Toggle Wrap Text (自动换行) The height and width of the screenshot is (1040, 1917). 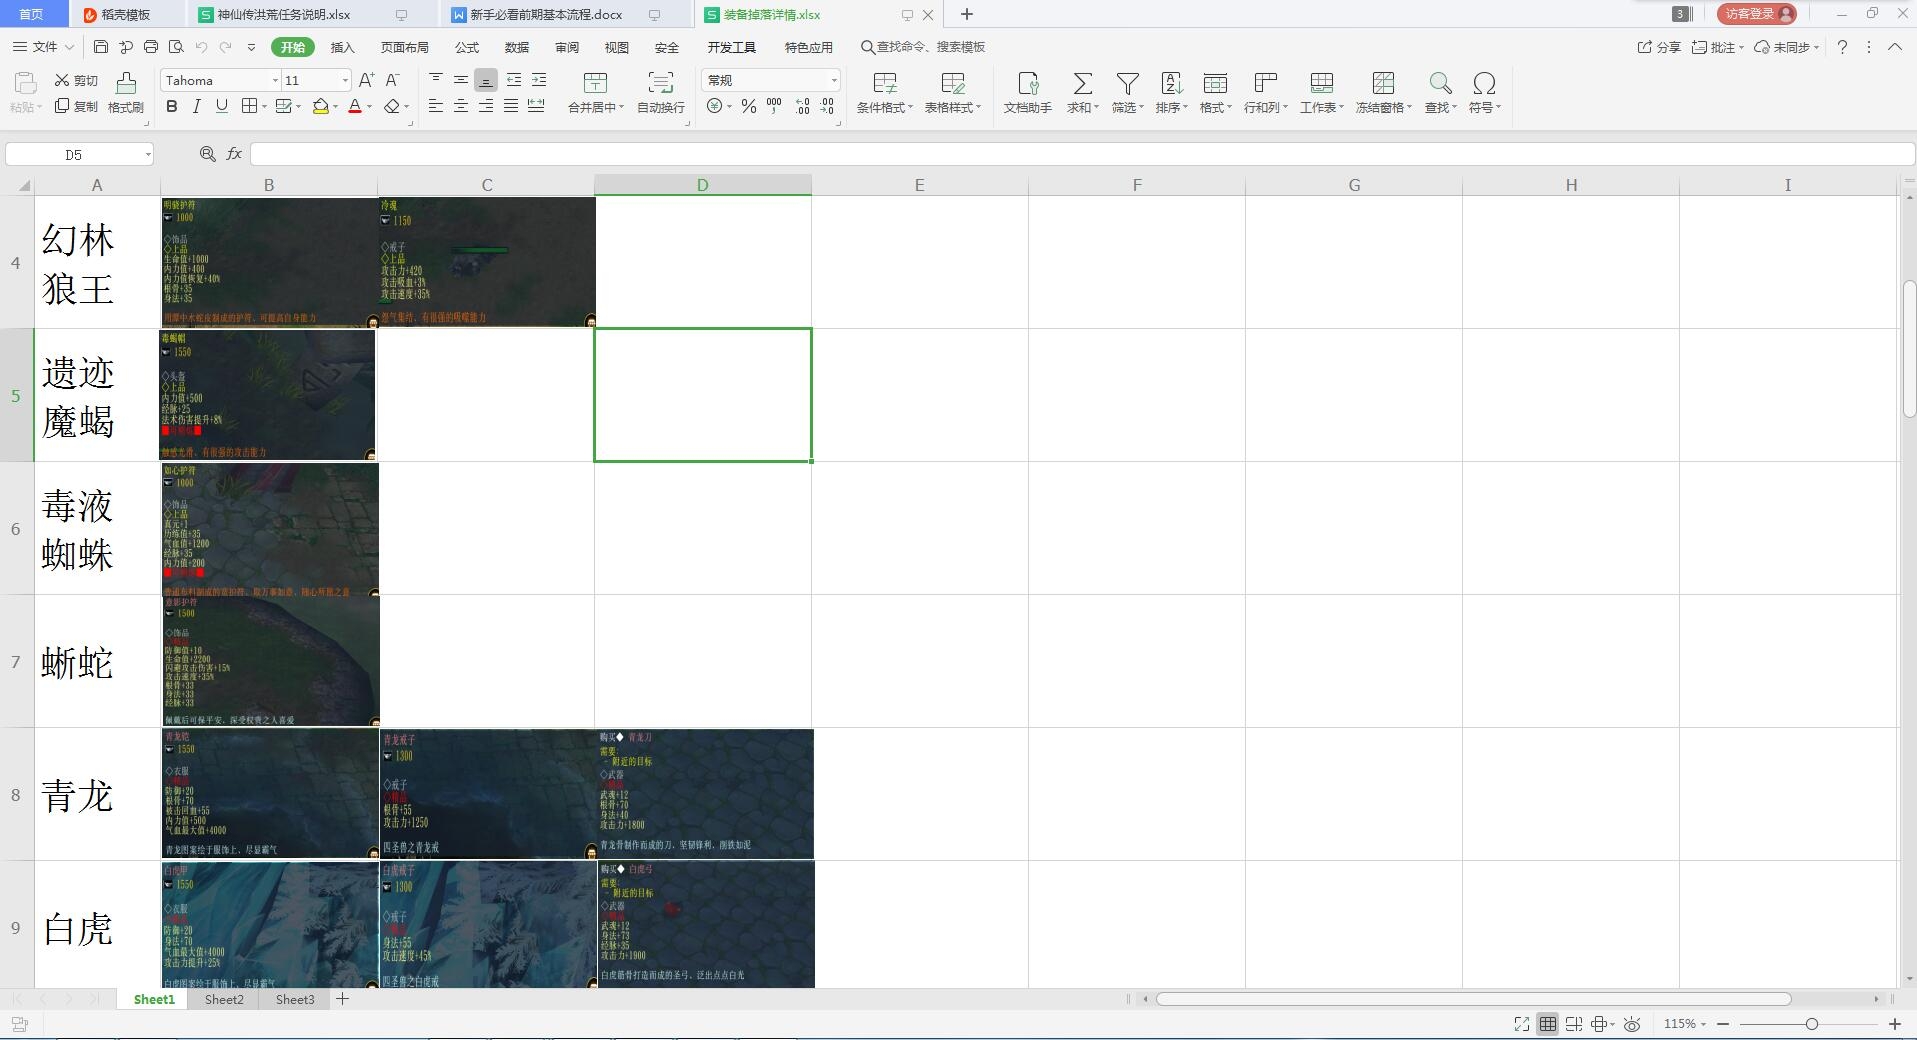tap(661, 93)
